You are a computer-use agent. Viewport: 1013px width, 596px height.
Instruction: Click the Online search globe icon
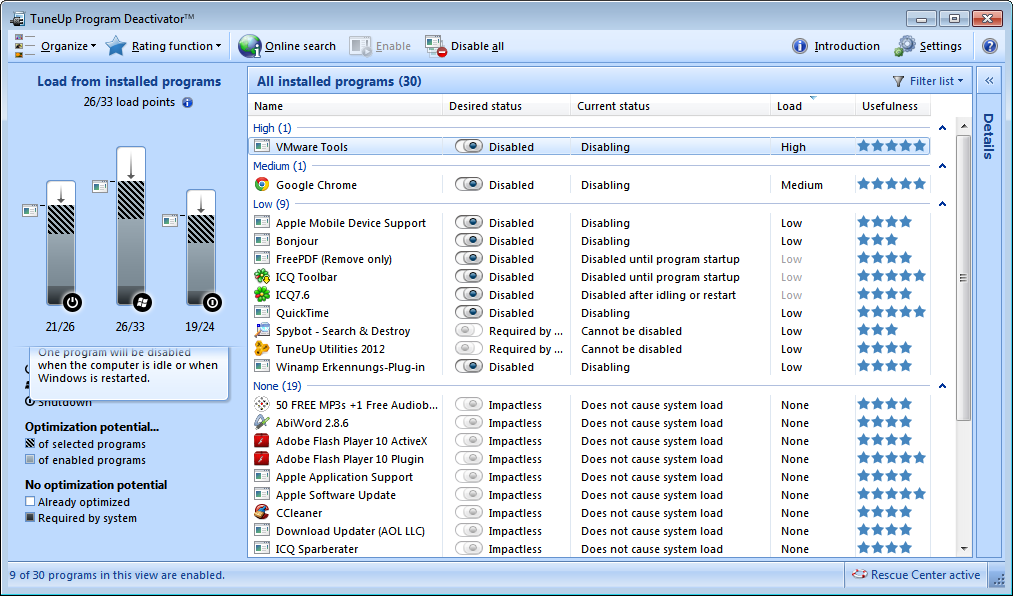pos(249,46)
